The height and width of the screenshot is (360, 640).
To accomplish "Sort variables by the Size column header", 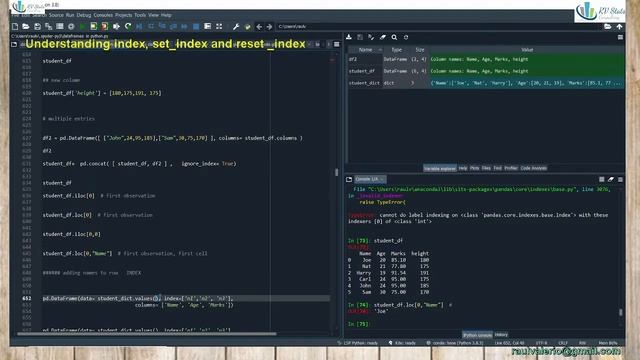I will click(420, 50).
